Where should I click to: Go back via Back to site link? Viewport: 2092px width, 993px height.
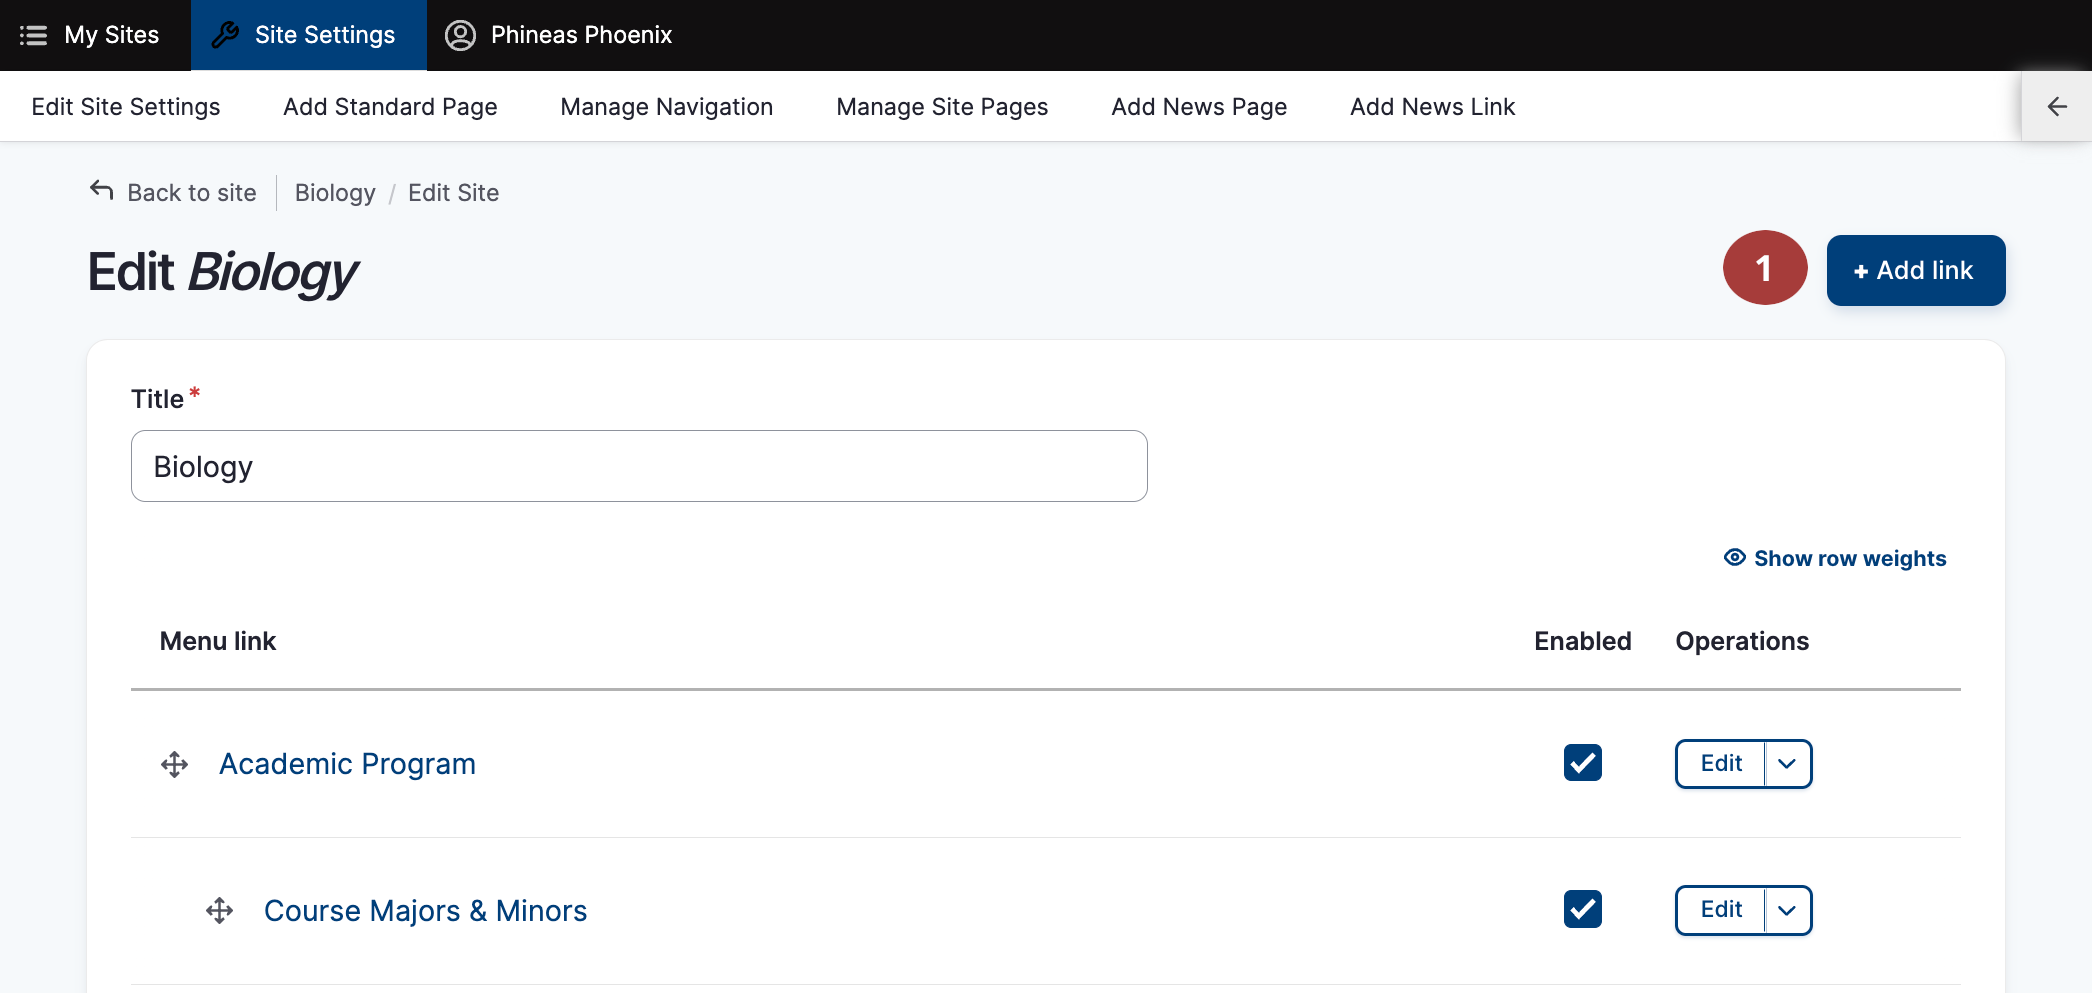tap(173, 192)
